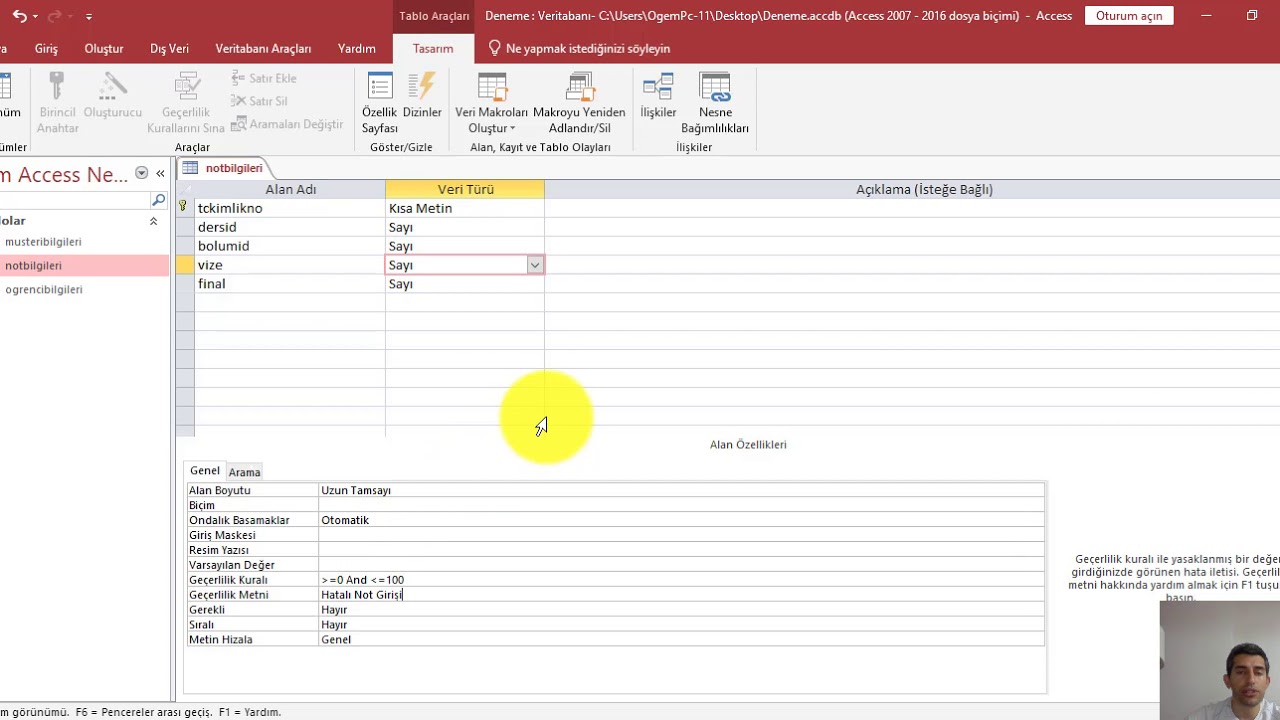The image size is (1280, 720).
Task: Switch to the Oluştur ribbon tab
Action: point(104,48)
